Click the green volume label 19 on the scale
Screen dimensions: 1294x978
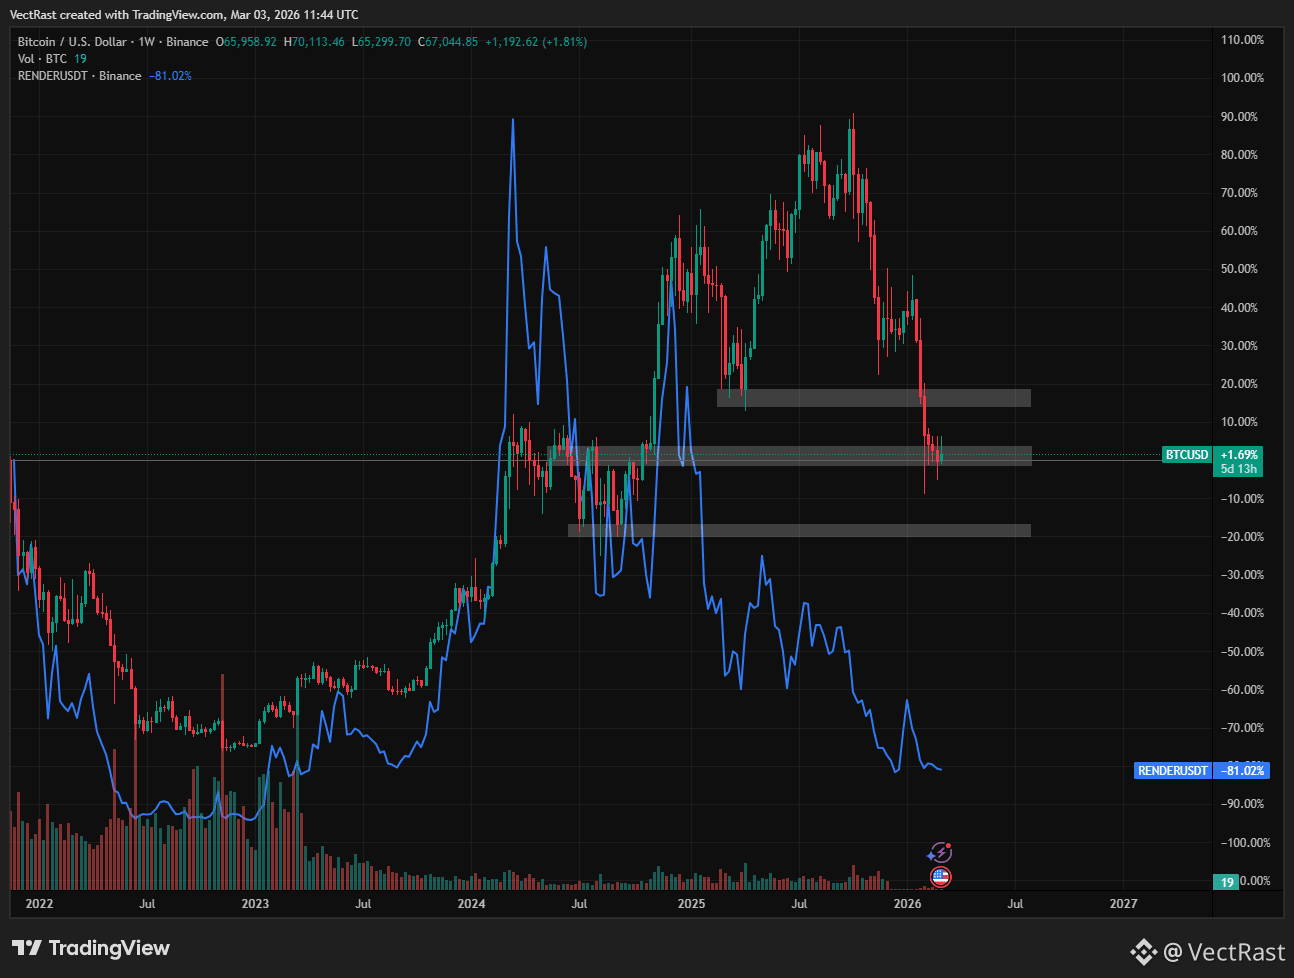pyautogui.click(x=1226, y=882)
